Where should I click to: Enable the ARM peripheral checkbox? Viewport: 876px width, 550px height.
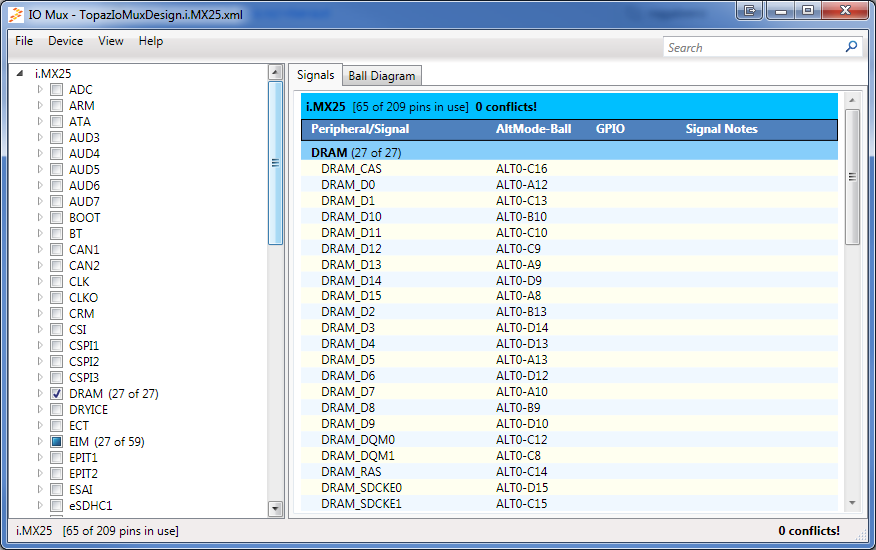click(x=56, y=106)
